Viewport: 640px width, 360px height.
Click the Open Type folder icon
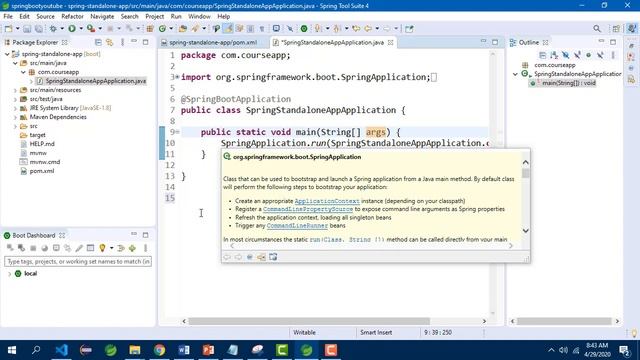click(x=182, y=29)
